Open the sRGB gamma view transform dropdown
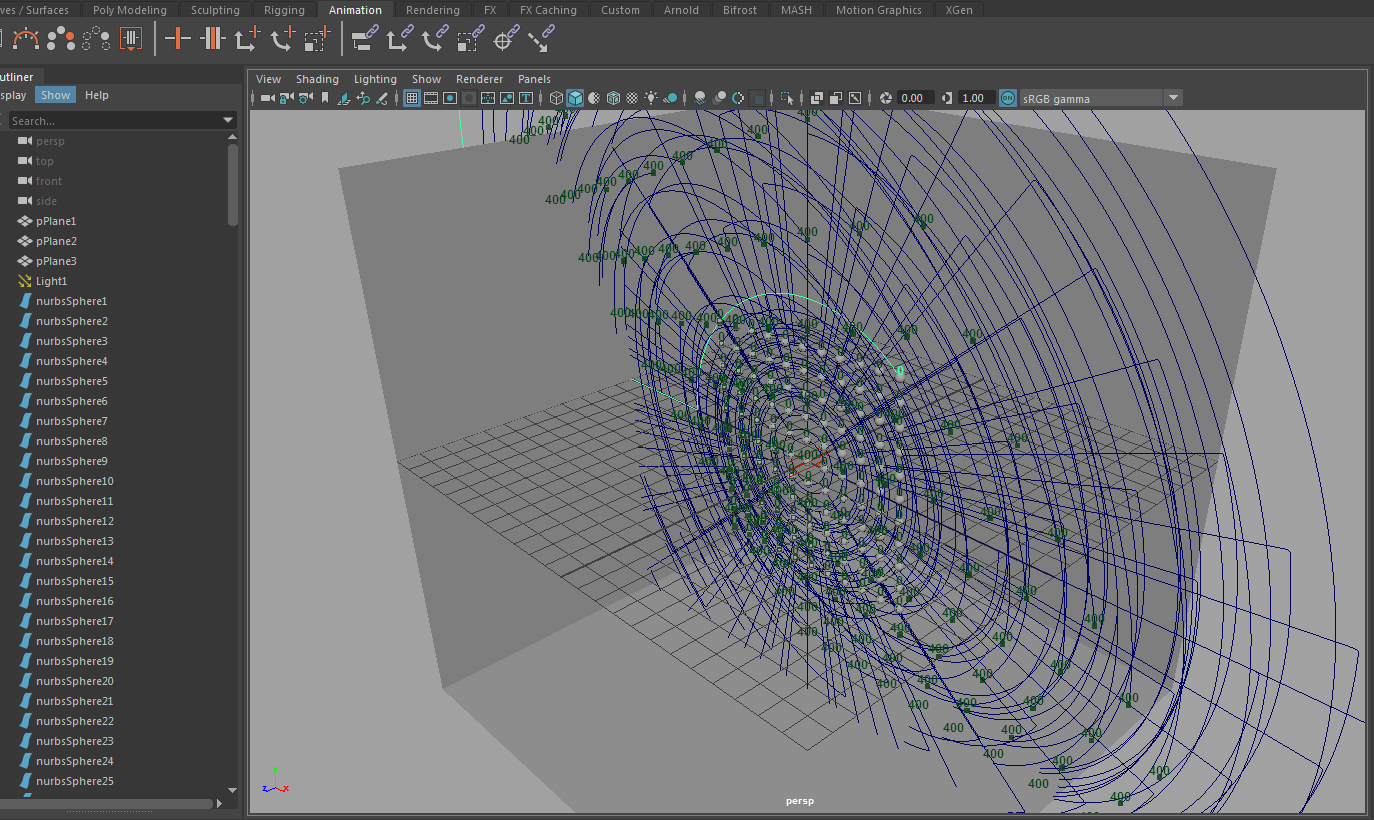This screenshot has height=820, width=1374. 1172,98
